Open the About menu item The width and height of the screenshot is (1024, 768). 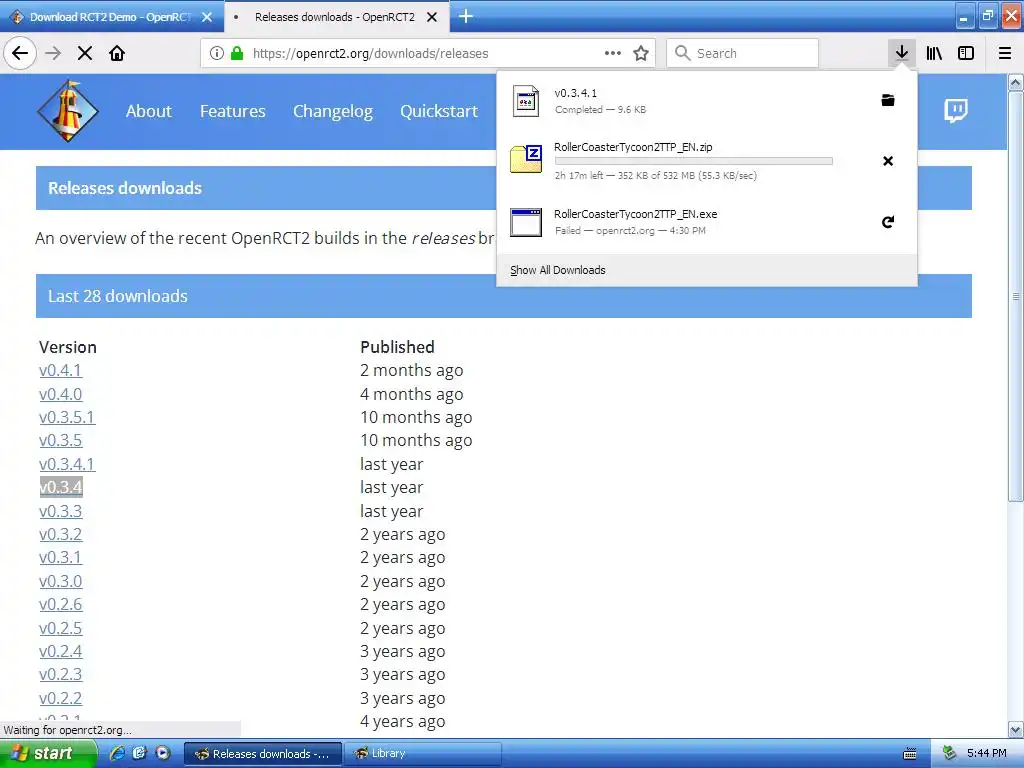pos(149,111)
